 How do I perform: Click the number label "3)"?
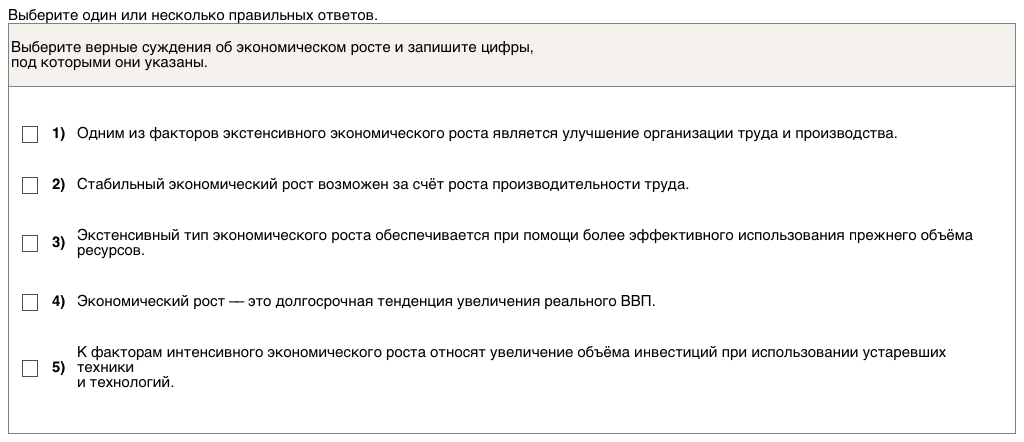[x=58, y=243]
